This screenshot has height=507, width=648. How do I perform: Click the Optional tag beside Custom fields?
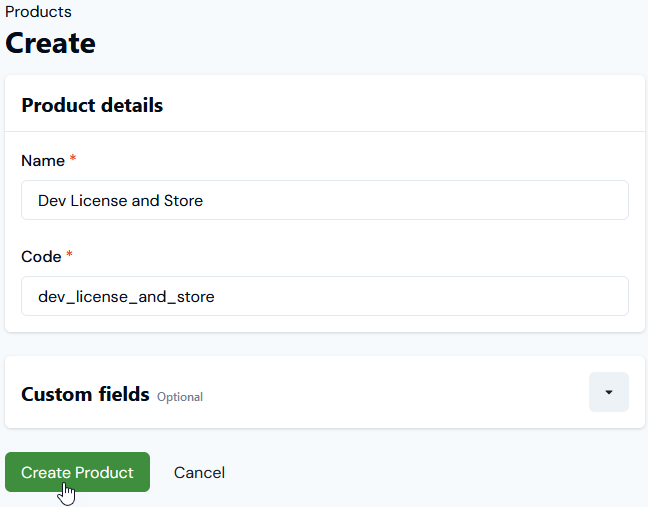(180, 397)
